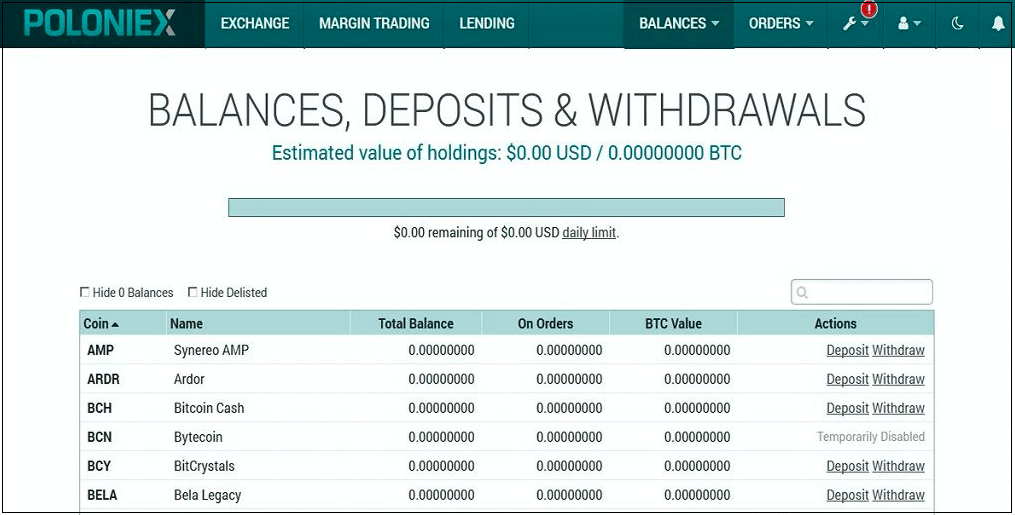Select the AMP coin symbol

click(x=100, y=351)
